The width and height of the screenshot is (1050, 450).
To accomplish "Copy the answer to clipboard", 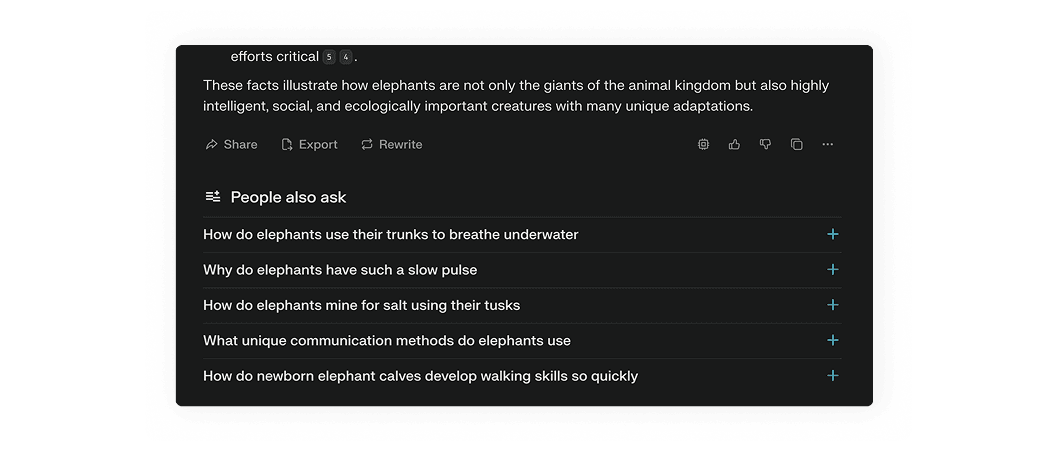I will click(797, 144).
